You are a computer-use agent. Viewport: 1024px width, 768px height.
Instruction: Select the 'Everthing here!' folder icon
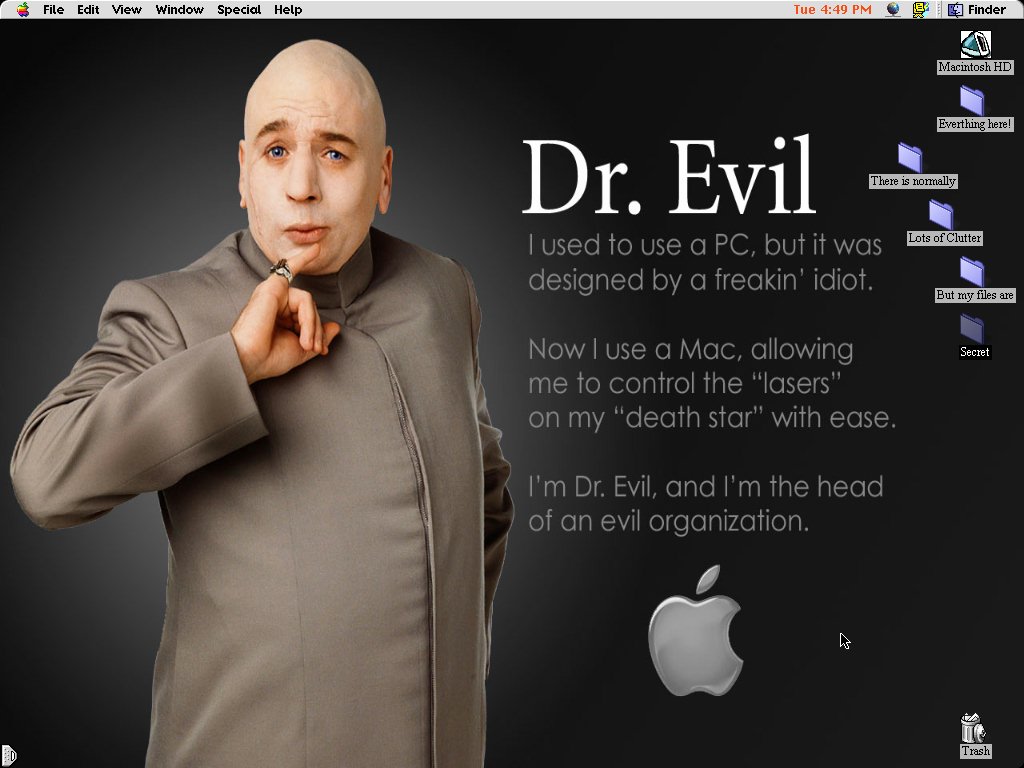click(972, 101)
